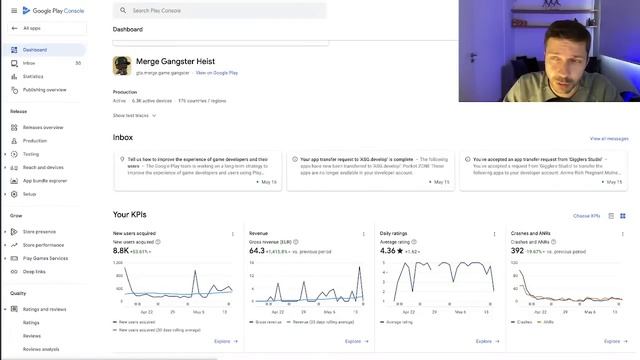Click Choose KPIs link
This screenshot has width=640, height=360.
(587, 216)
